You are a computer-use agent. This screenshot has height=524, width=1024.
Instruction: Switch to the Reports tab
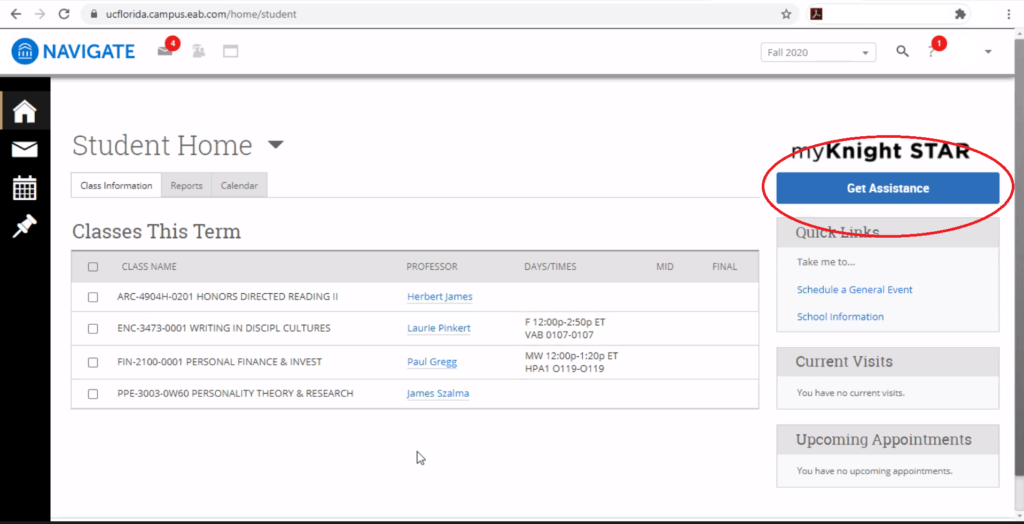pos(186,186)
